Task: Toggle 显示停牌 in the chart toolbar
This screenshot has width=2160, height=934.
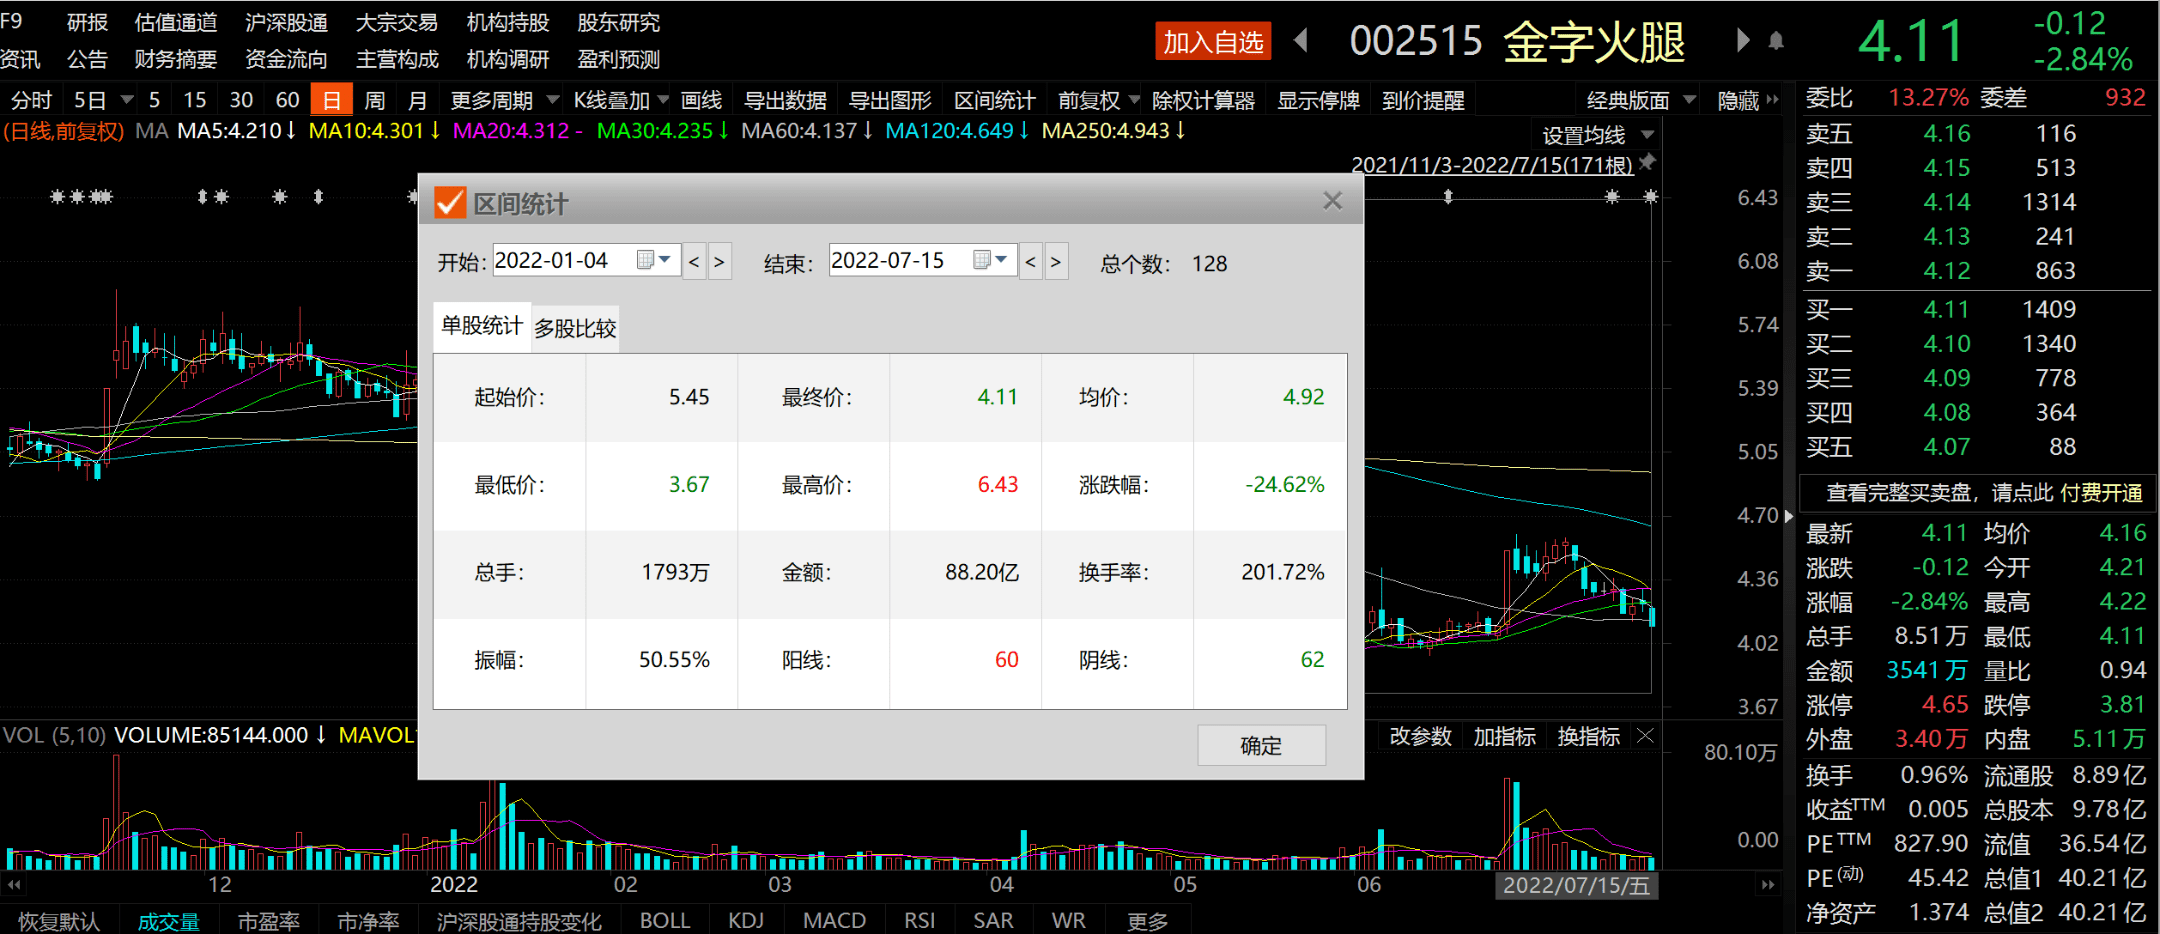Action: [1318, 100]
